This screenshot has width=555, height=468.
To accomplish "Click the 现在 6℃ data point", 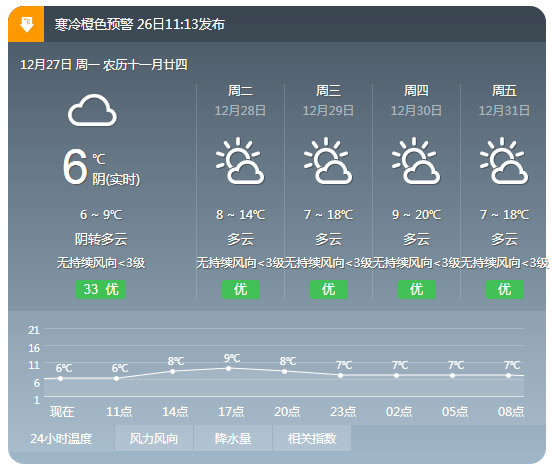I will click(61, 378).
